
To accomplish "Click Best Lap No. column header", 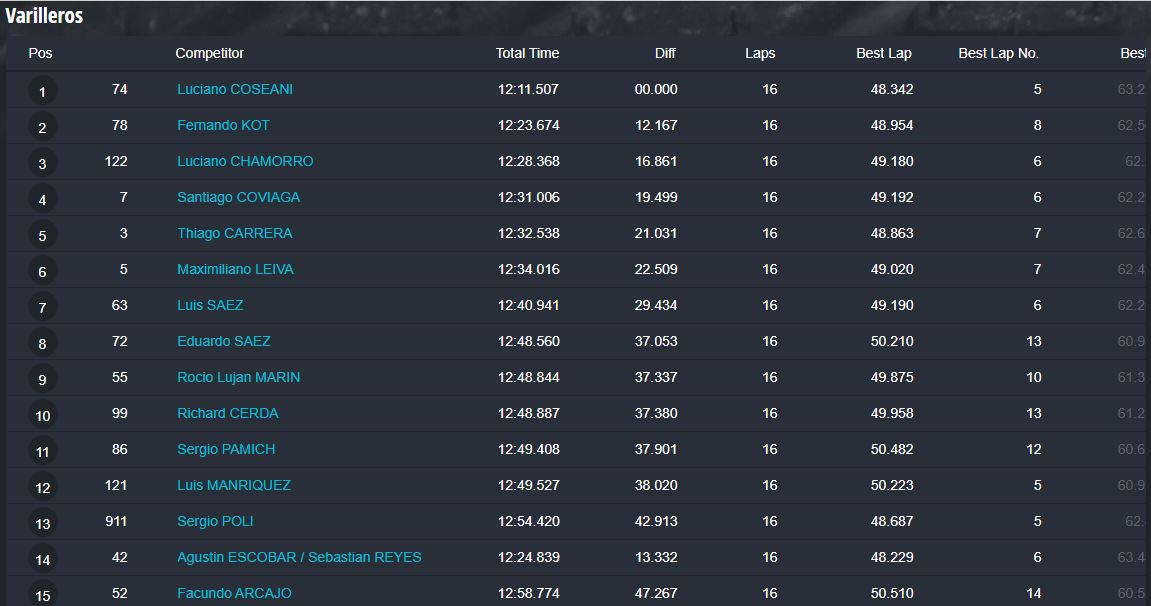I will 998,54.
